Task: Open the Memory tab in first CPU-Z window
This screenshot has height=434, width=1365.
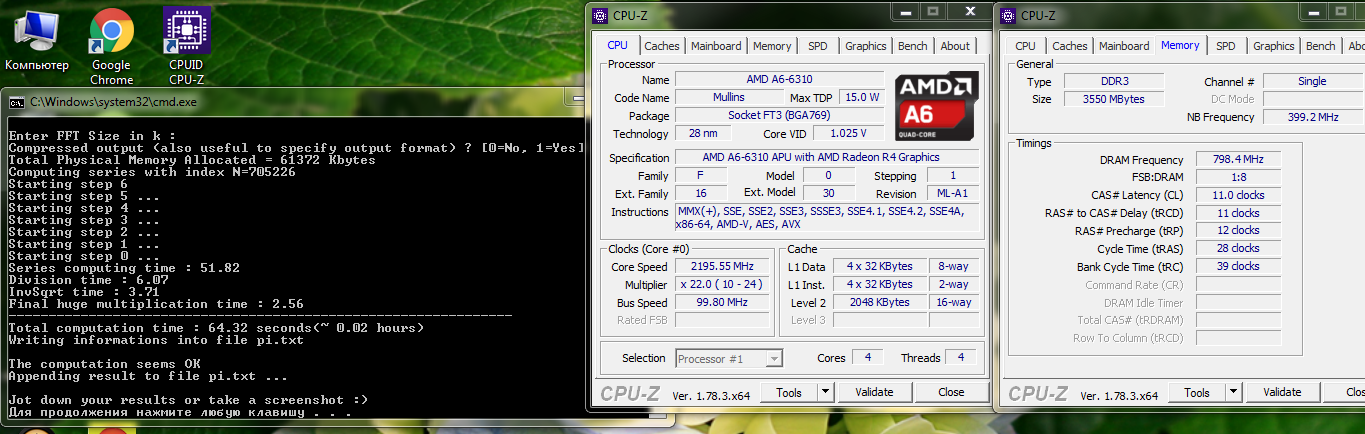Action: coord(772,46)
